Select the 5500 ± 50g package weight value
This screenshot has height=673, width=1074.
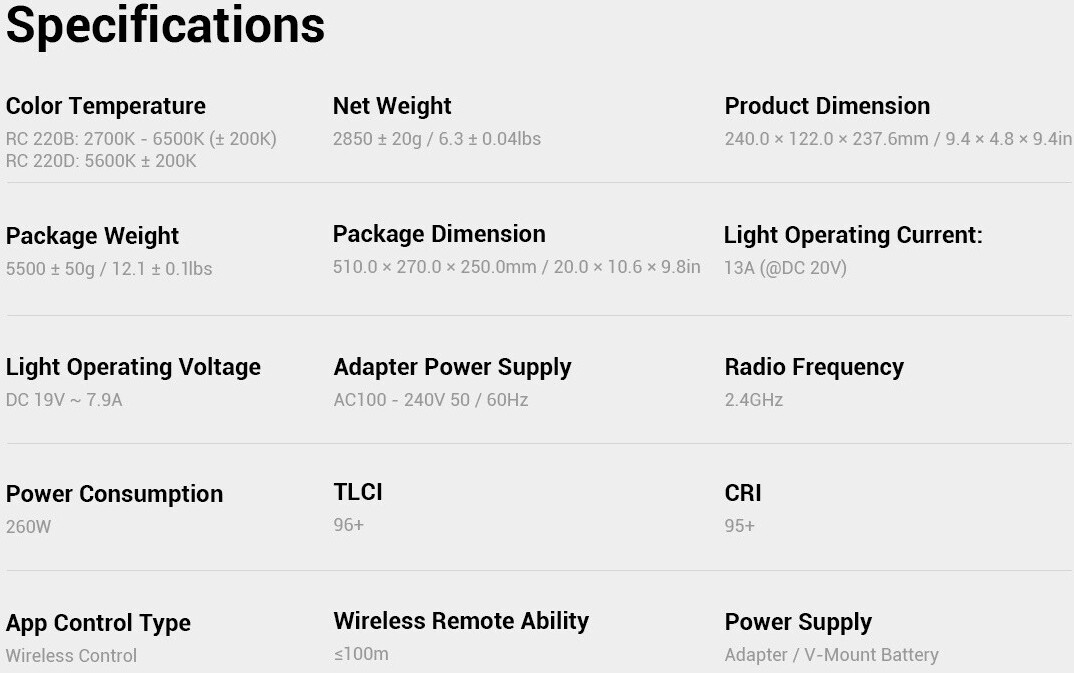click(x=109, y=269)
